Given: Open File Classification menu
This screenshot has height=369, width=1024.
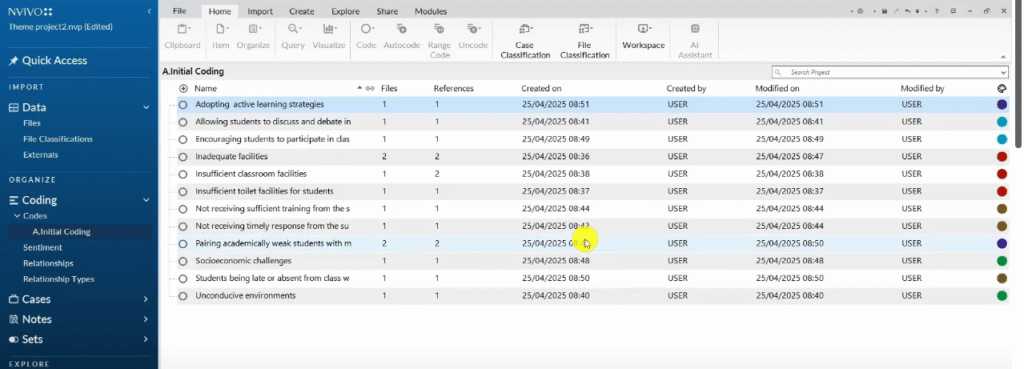Looking at the screenshot, I should point(584,41).
